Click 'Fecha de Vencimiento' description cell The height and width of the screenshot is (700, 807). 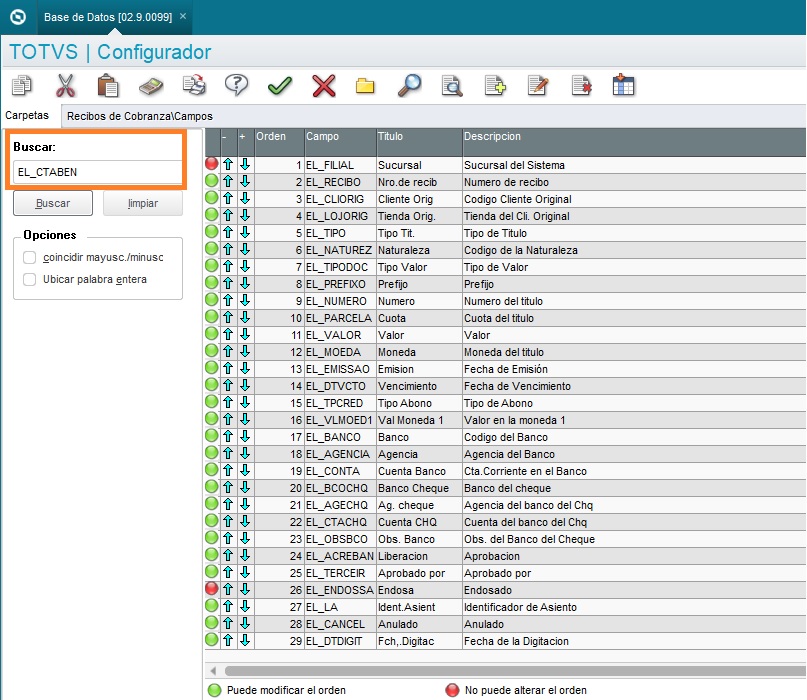click(634, 386)
